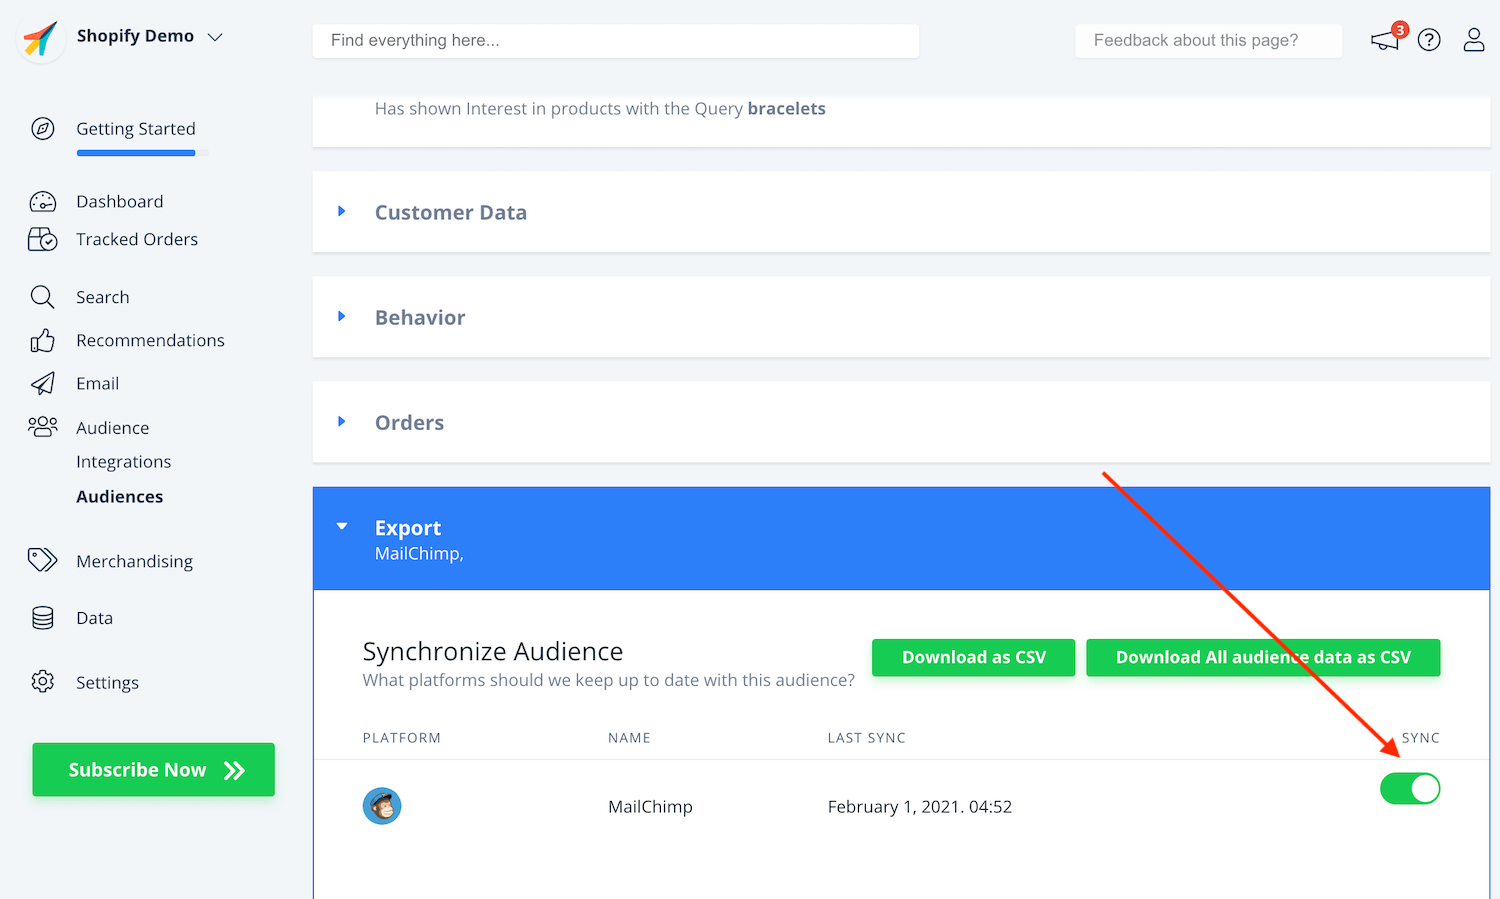Go to Integrations under Audience
The width and height of the screenshot is (1500, 899).
tap(123, 462)
